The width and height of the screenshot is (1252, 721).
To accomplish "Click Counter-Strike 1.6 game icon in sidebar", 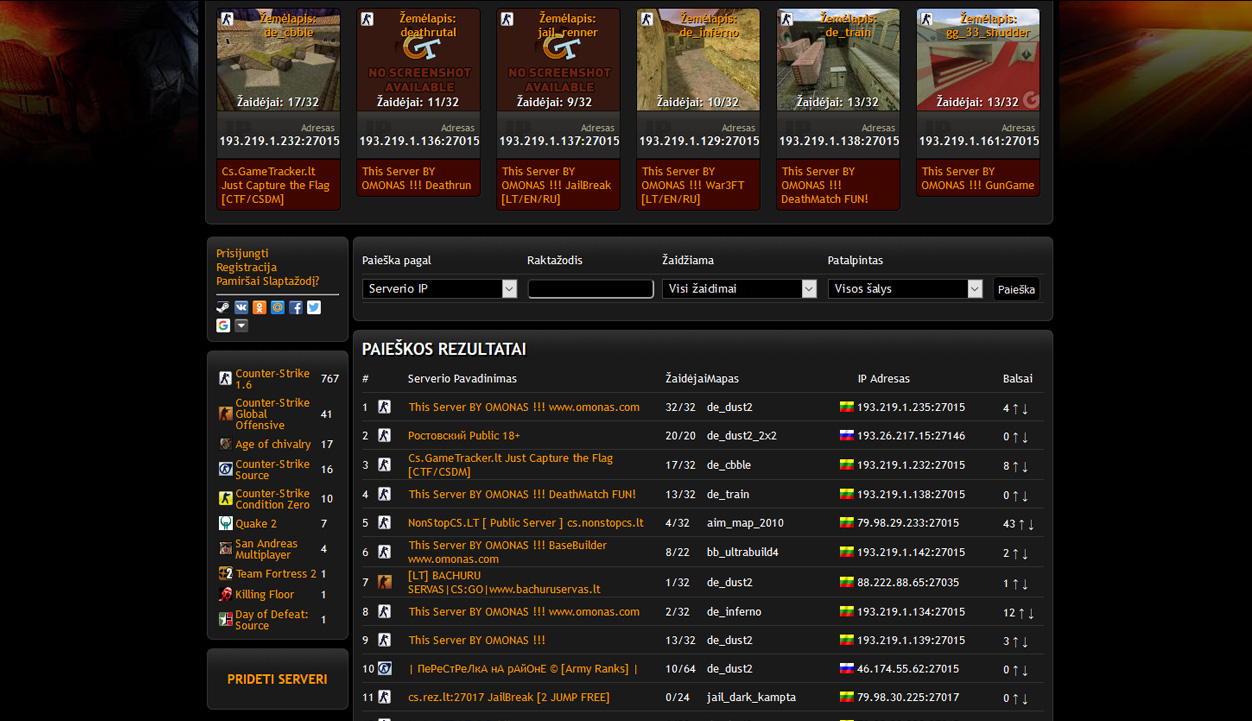I will tap(225, 379).
